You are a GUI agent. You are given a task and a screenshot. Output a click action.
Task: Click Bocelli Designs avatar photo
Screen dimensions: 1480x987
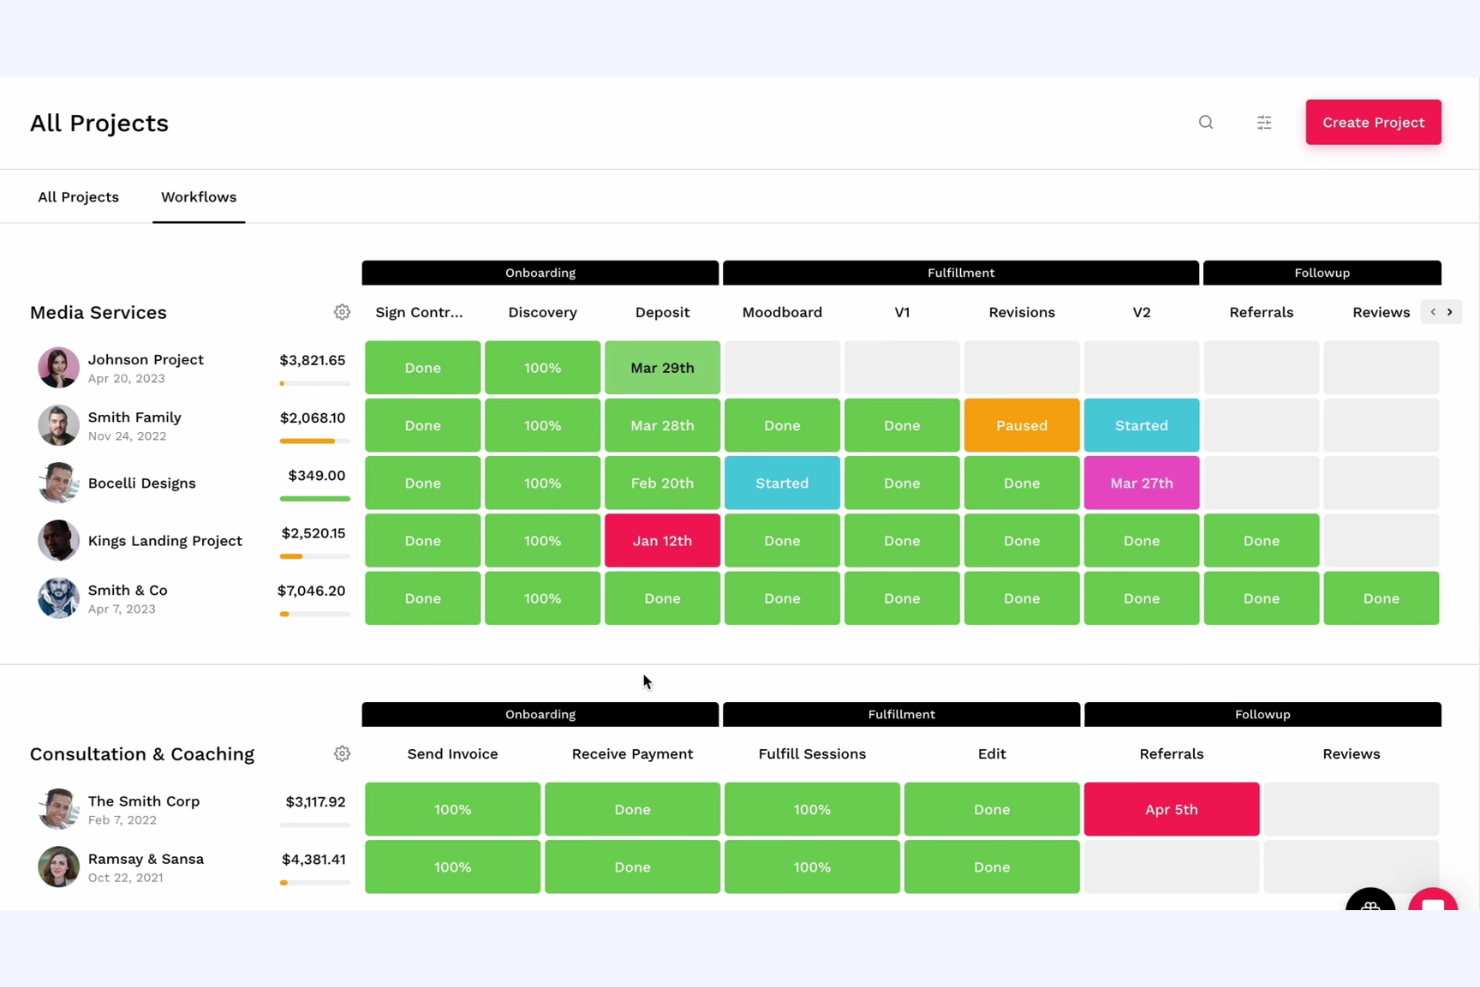(x=58, y=483)
